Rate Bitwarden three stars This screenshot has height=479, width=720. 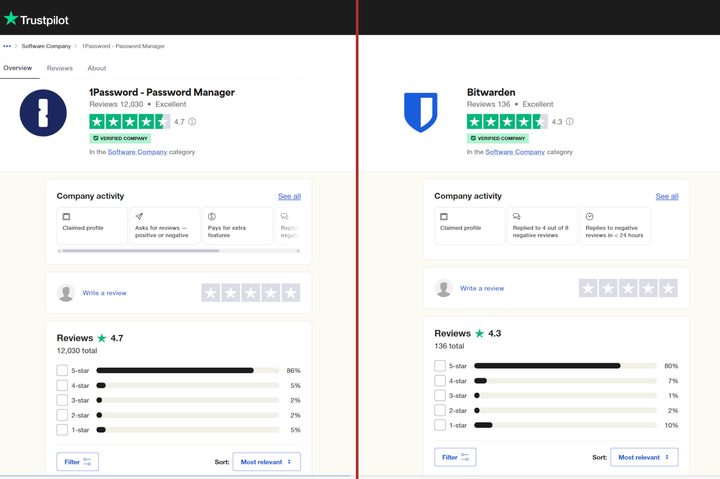628,288
